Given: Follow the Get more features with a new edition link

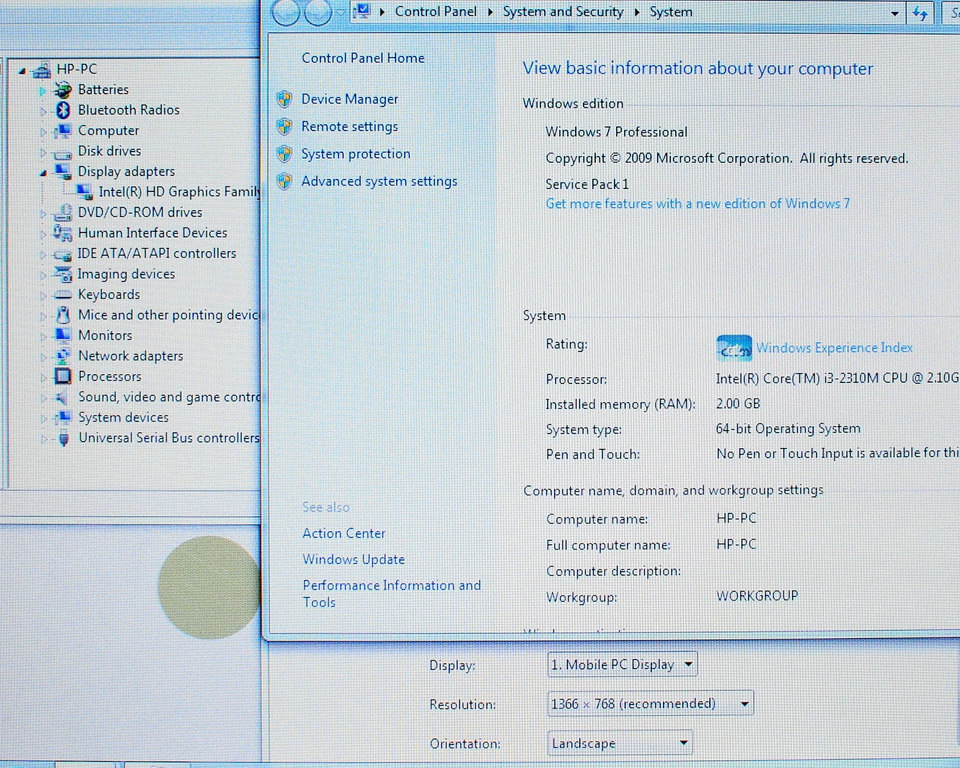Looking at the screenshot, I should 697,203.
